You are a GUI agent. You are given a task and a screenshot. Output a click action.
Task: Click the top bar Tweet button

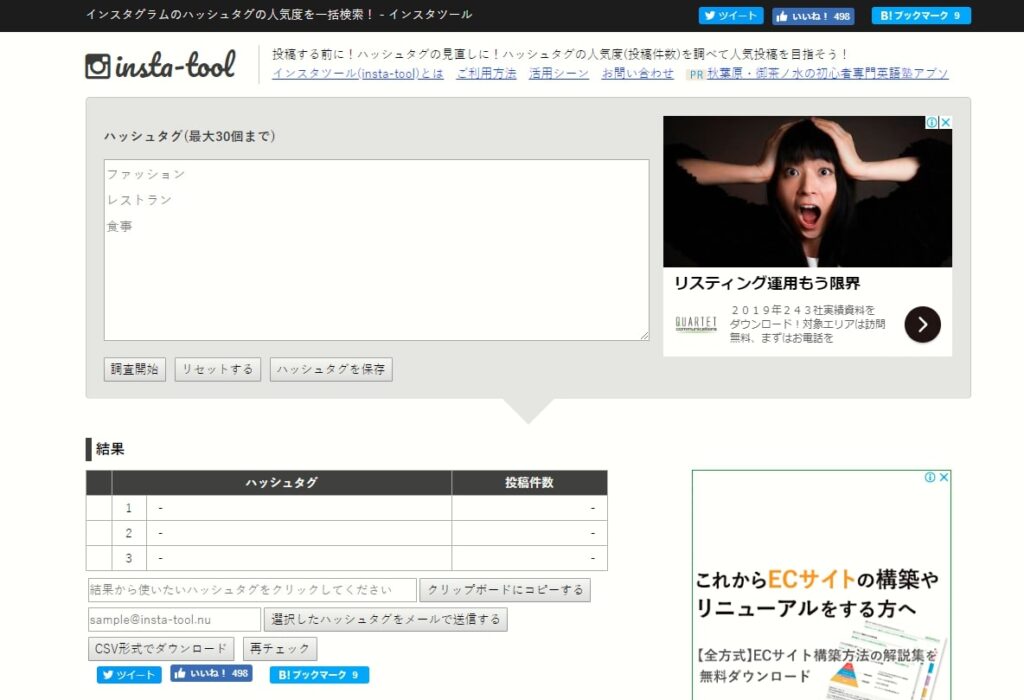(x=731, y=16)
